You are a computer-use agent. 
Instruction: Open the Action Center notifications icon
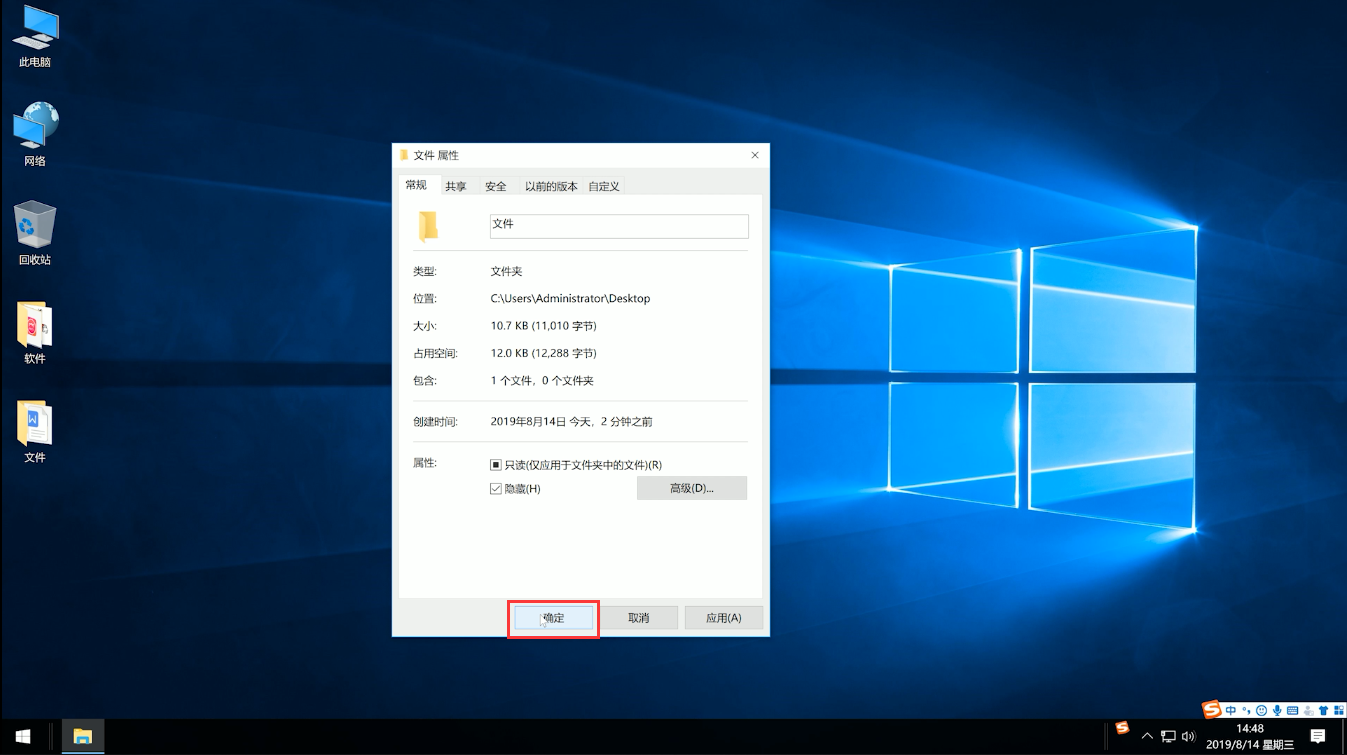pos(1317,736)
